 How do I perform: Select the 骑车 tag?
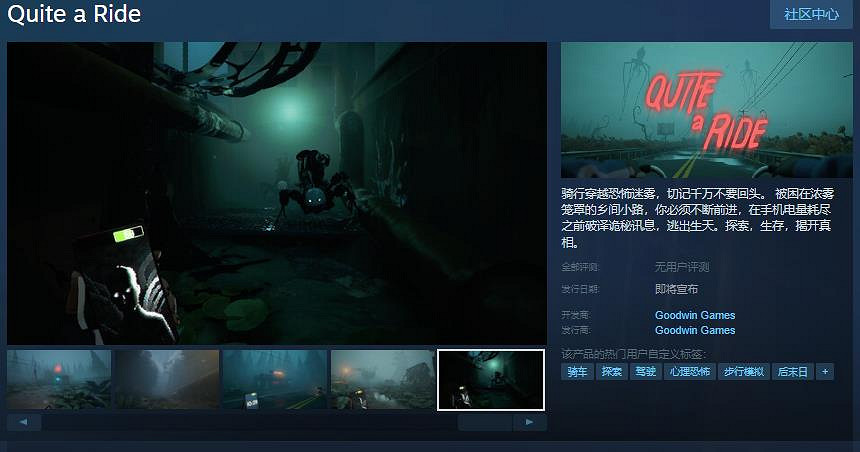pyautogui.click(x=577, y=371)
